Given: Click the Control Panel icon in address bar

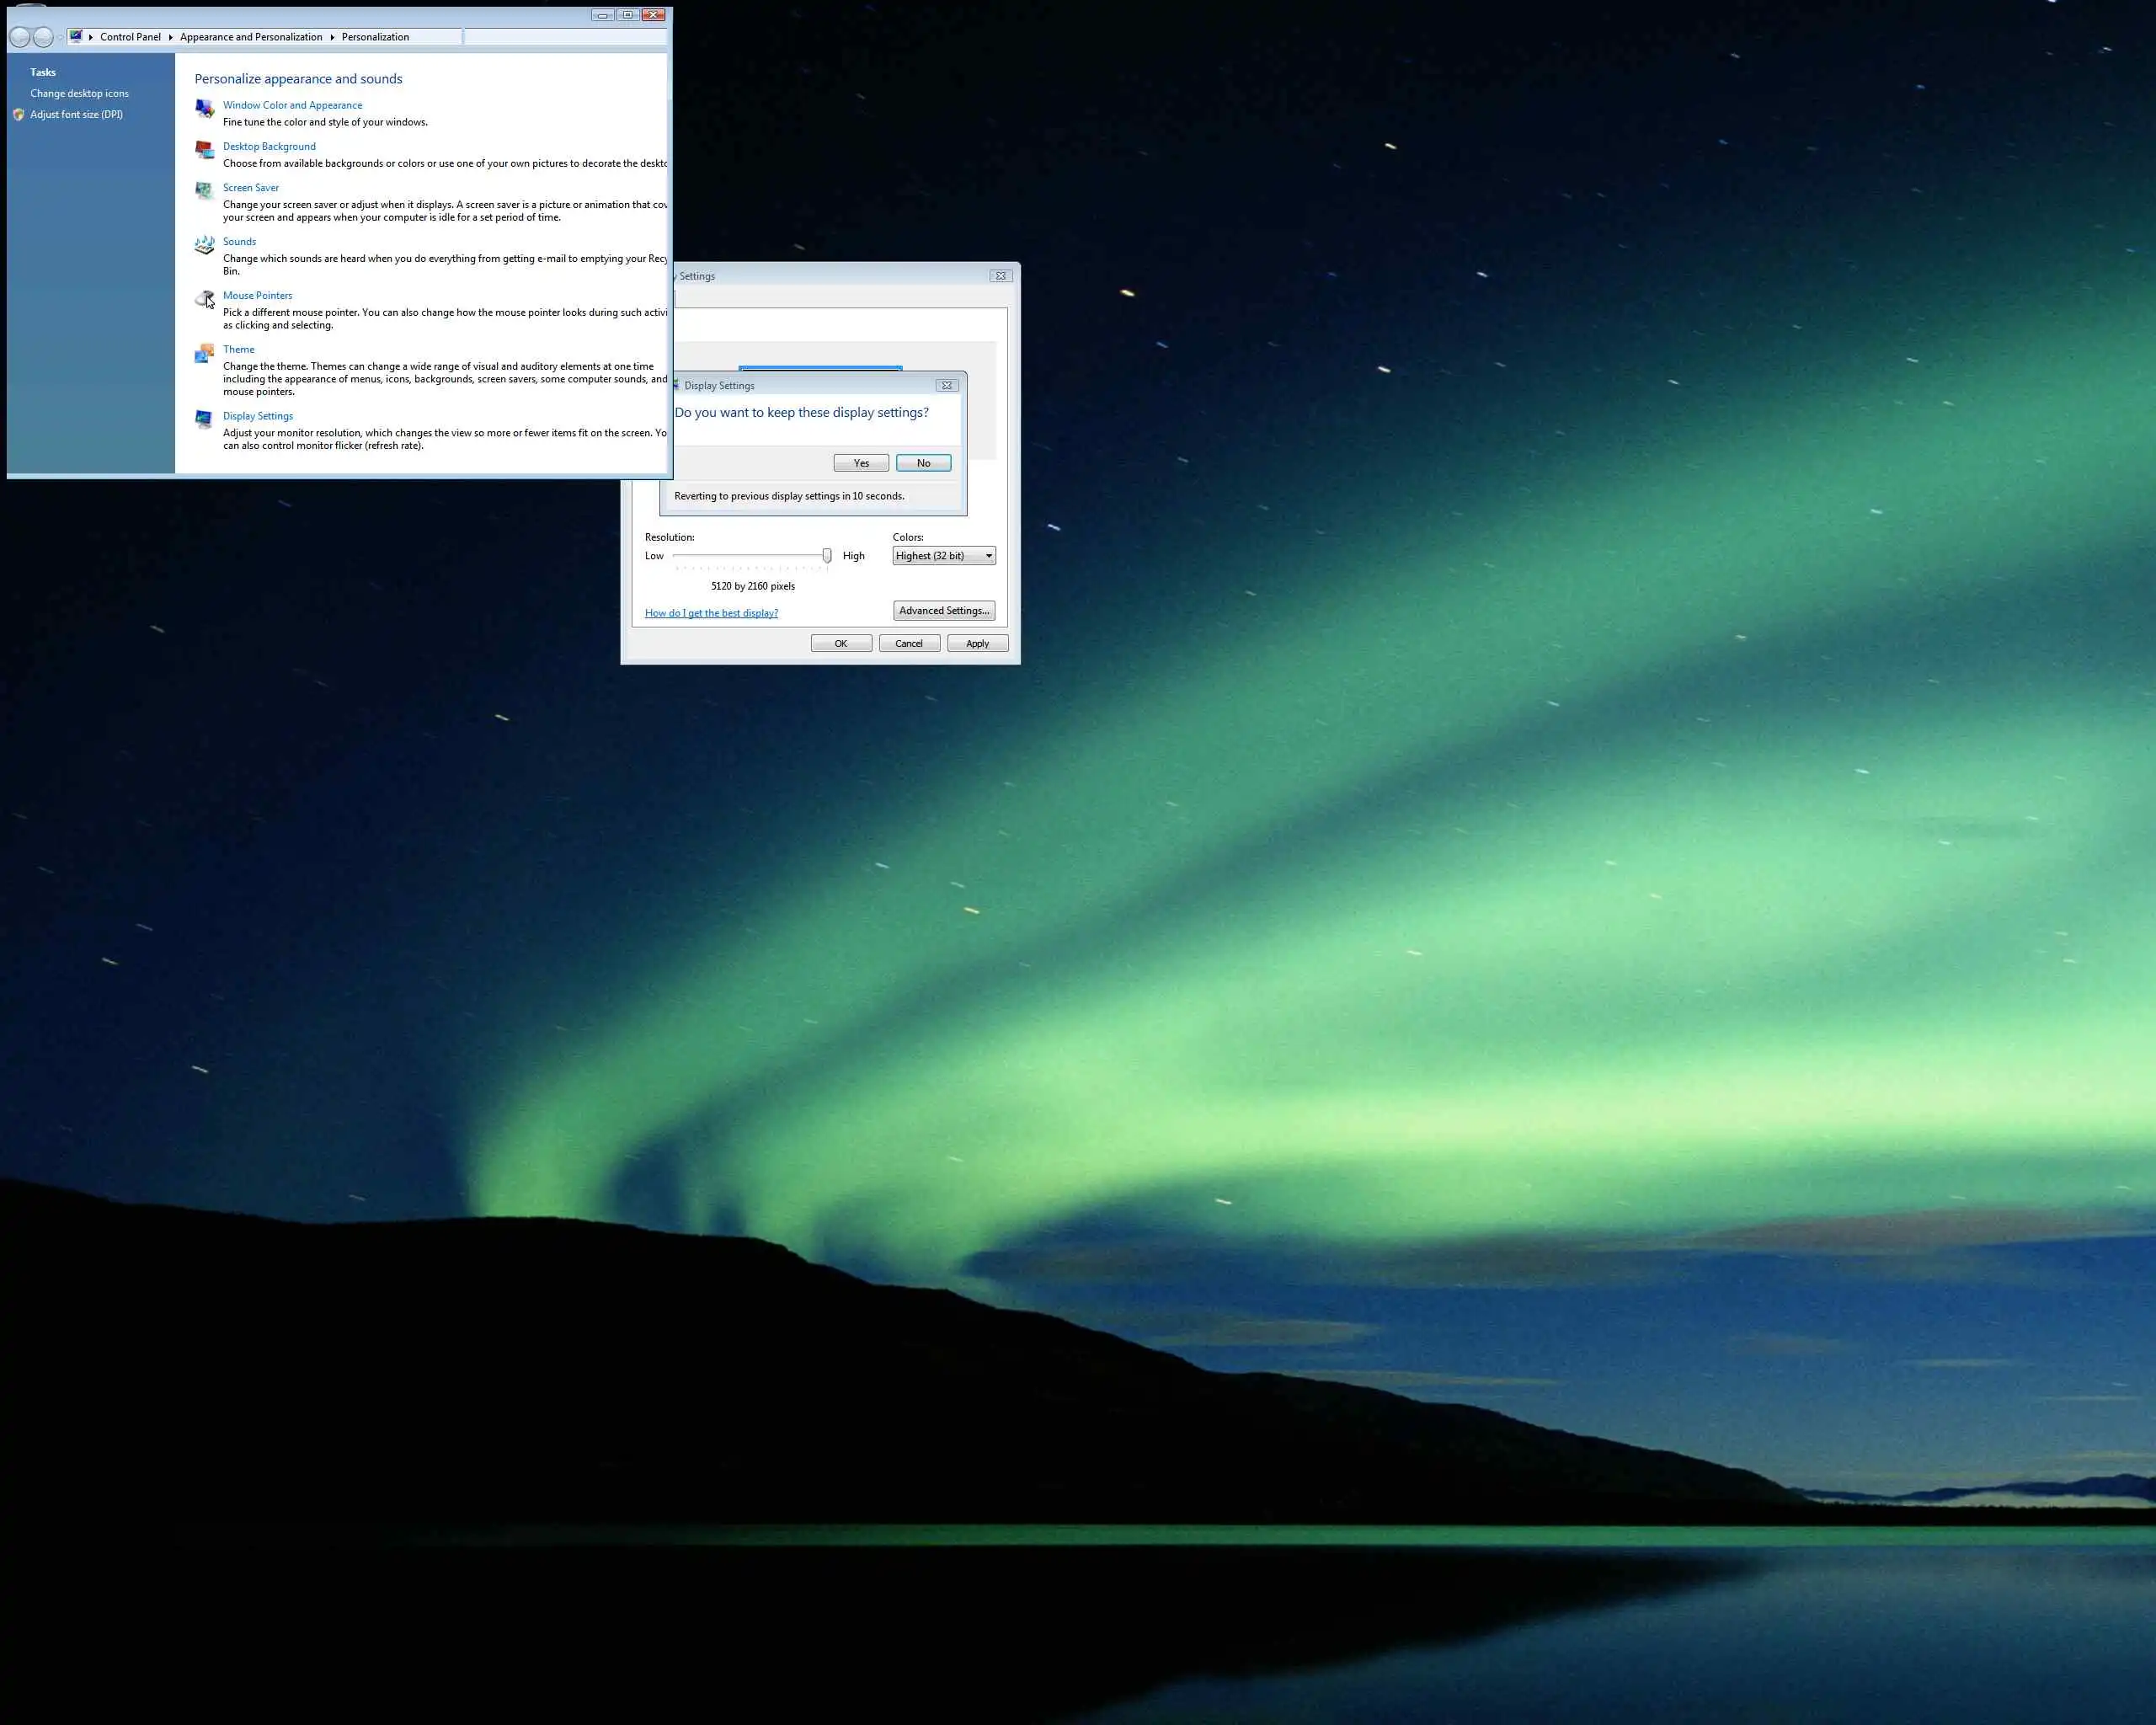Looking at the screenshot, I should click(x=76, y=37).
